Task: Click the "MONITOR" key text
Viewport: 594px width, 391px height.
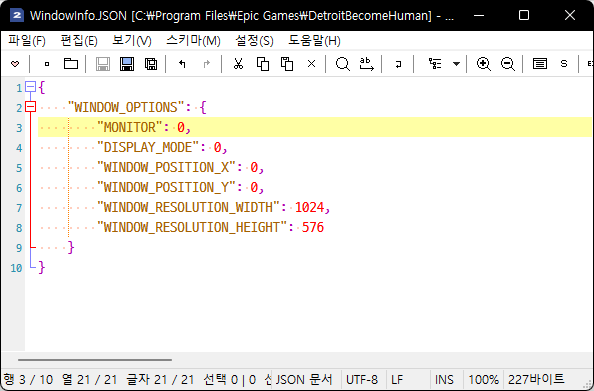Action: [130, 127]
